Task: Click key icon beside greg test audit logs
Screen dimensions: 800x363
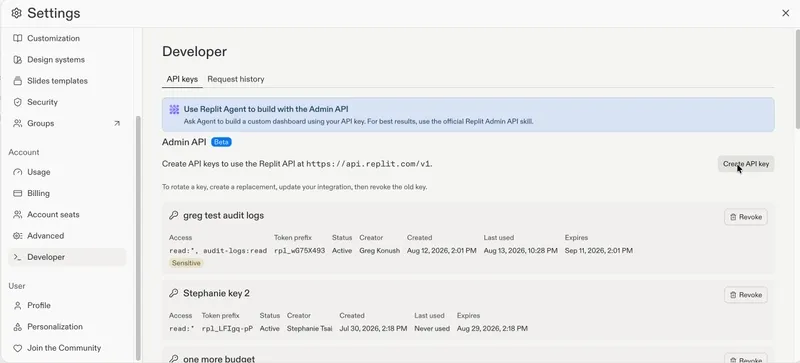Action: click(x=173, y=215)
